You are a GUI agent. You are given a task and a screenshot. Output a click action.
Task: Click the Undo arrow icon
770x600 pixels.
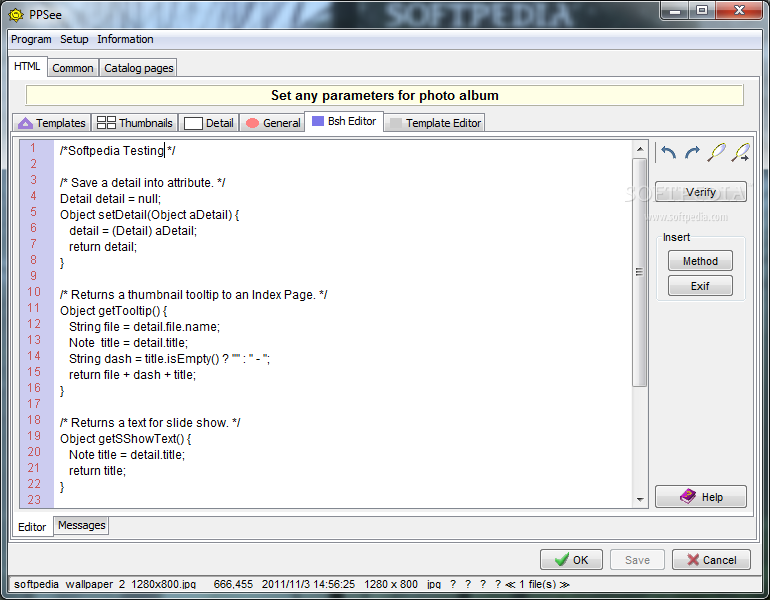pos(668,153)
